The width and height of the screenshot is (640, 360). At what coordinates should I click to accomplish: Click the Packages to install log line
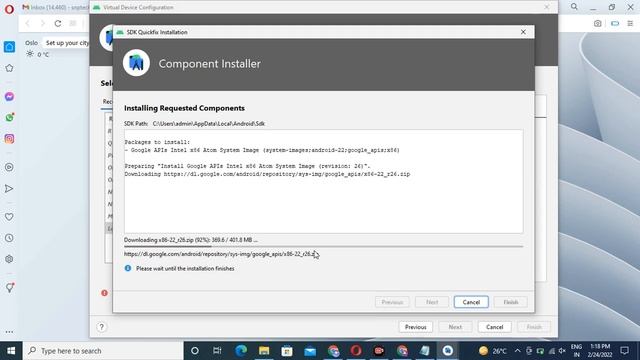pyautogui.click(x=157, y=142)
